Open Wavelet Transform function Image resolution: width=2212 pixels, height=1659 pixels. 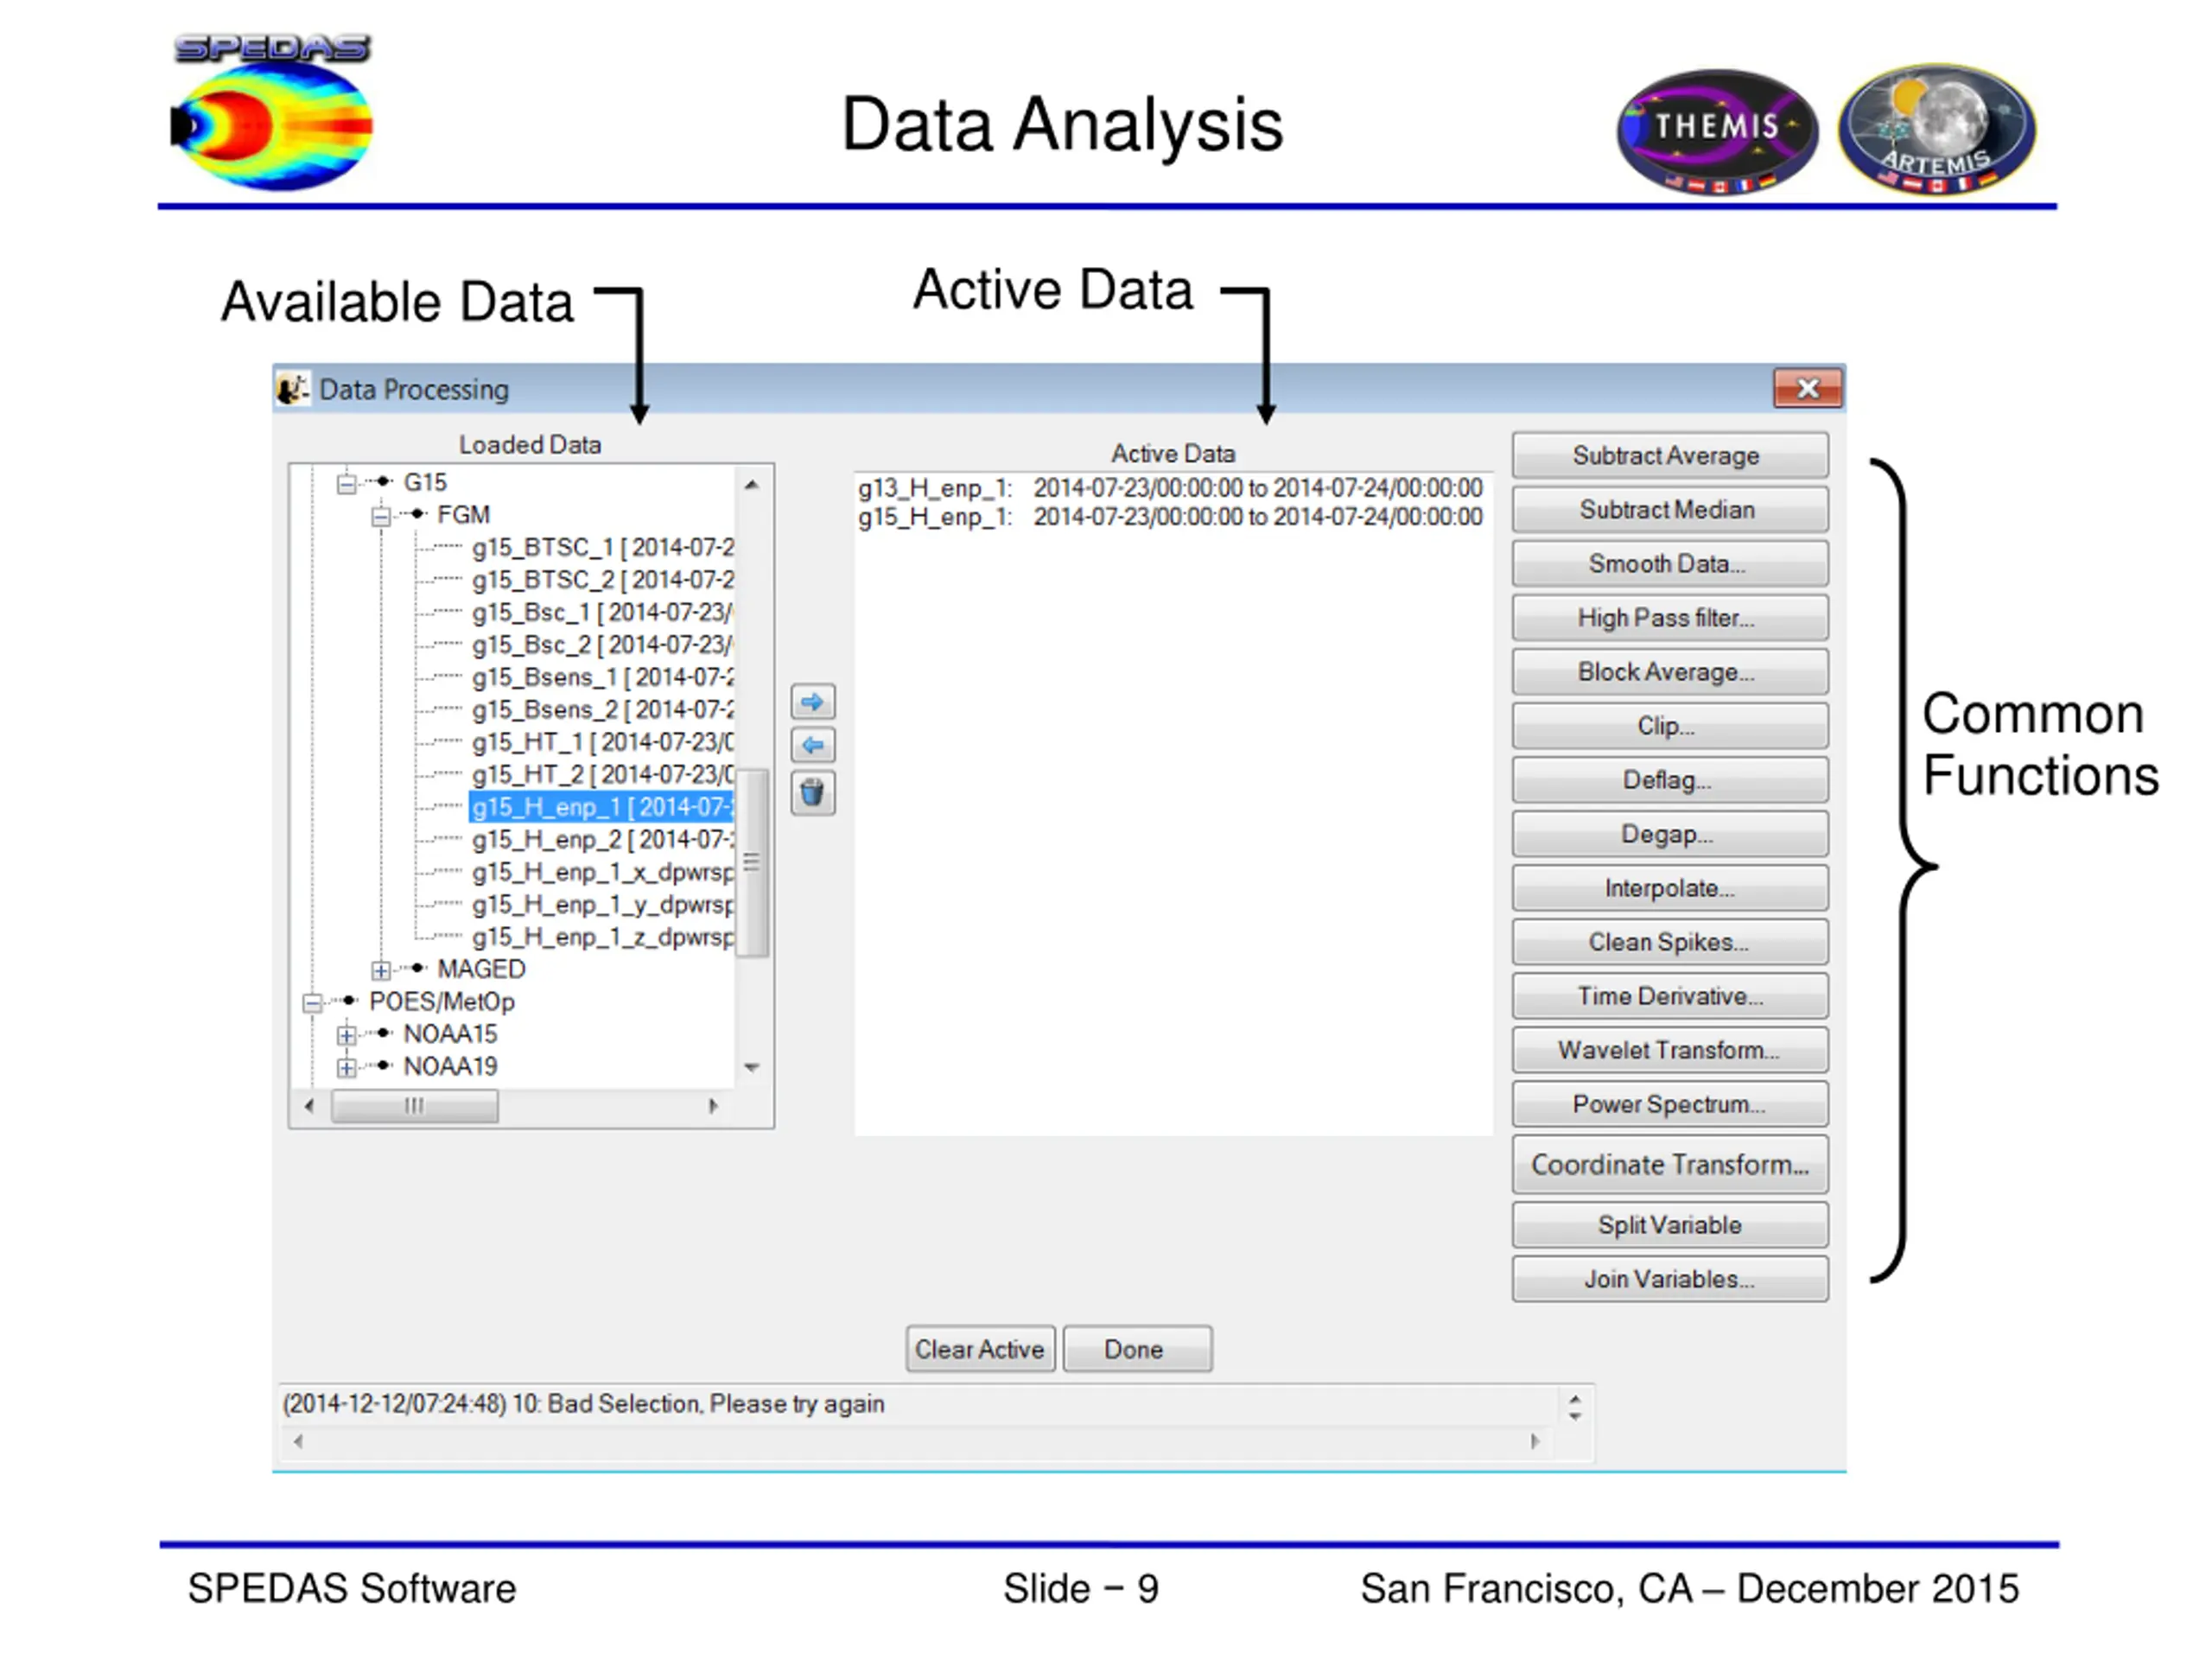[1670, 1050]
